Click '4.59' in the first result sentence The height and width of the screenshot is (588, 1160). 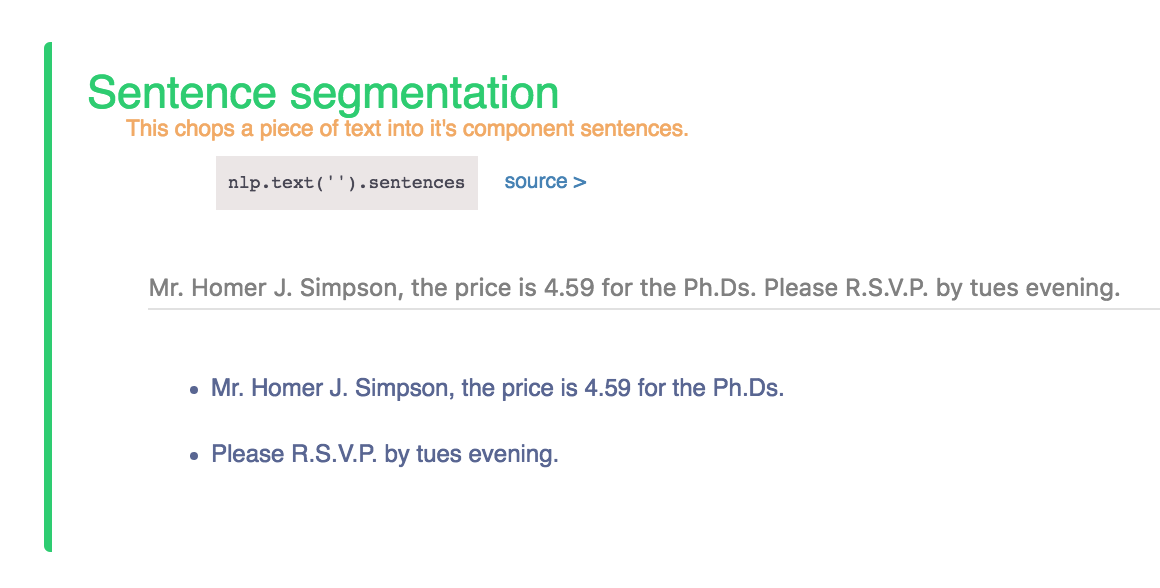coord(608,388)
